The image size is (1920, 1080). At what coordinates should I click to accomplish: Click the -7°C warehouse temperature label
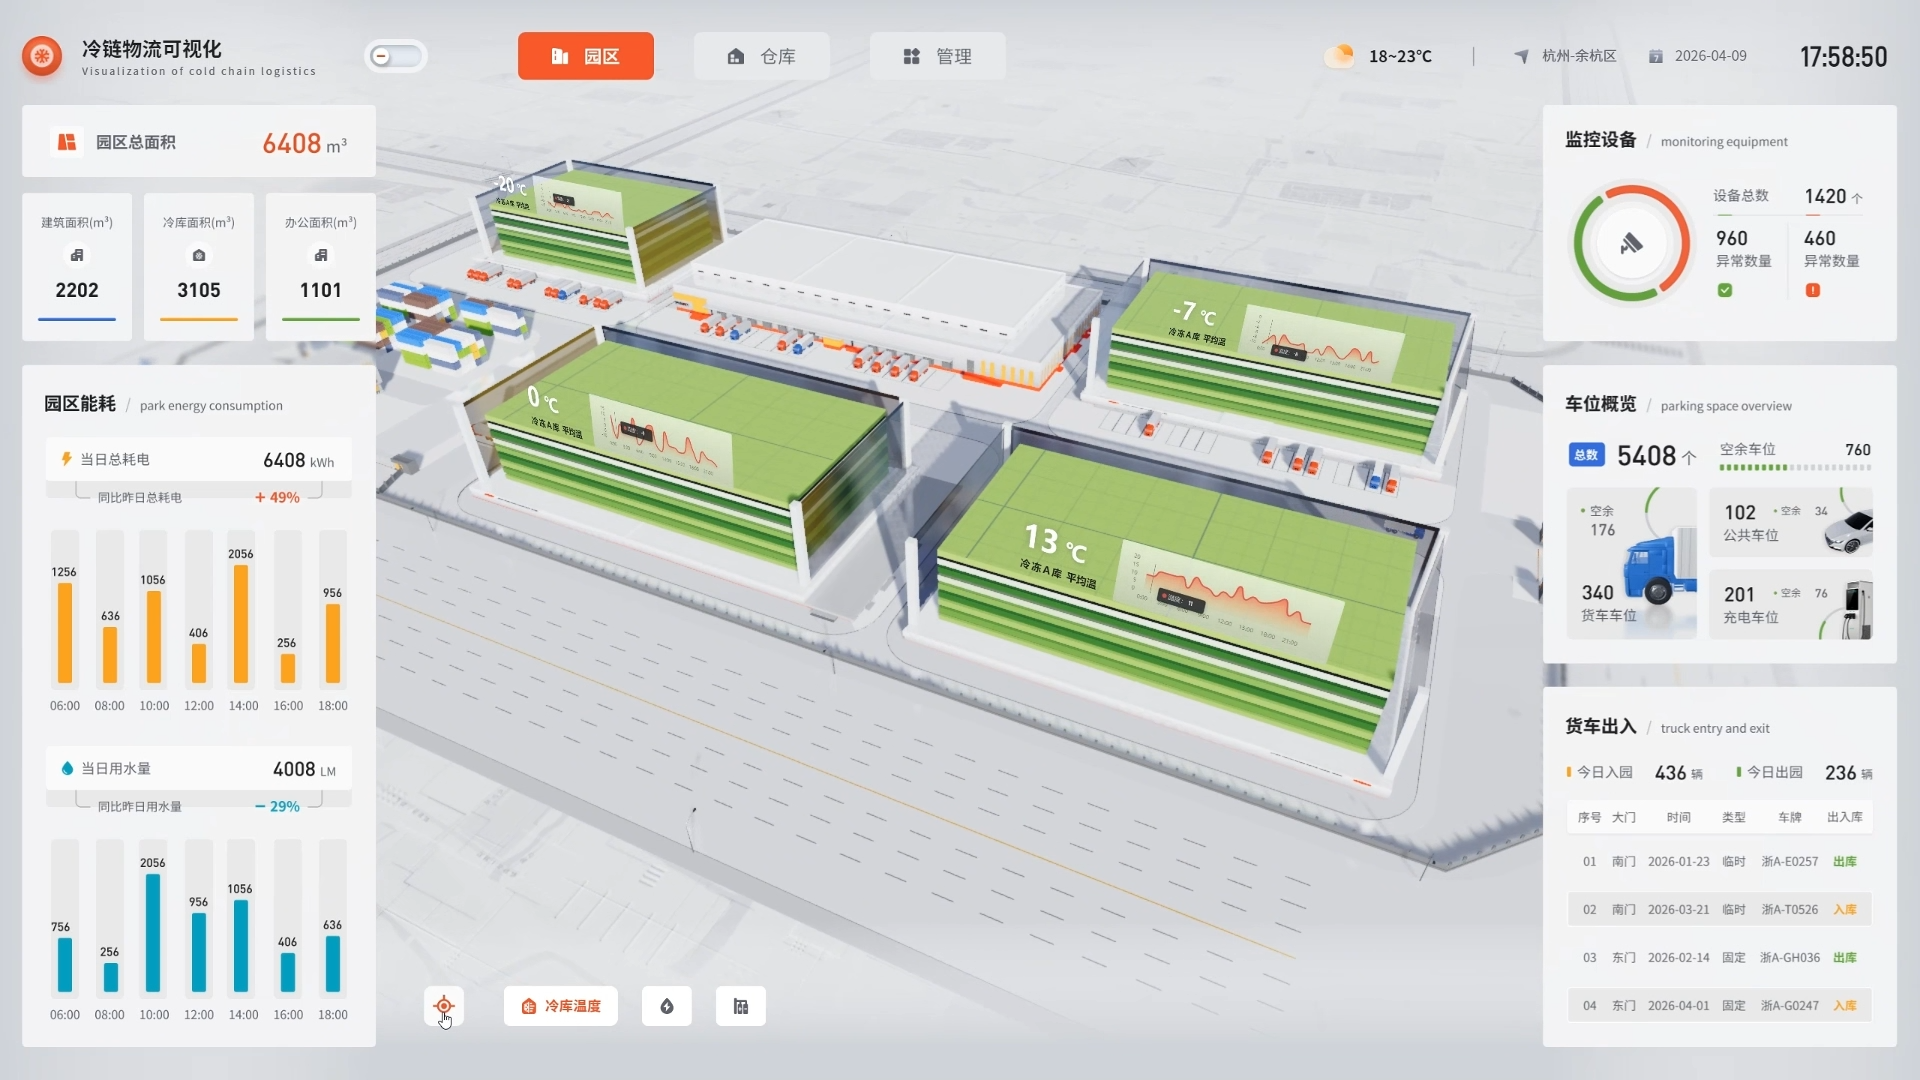(1195, 313)
